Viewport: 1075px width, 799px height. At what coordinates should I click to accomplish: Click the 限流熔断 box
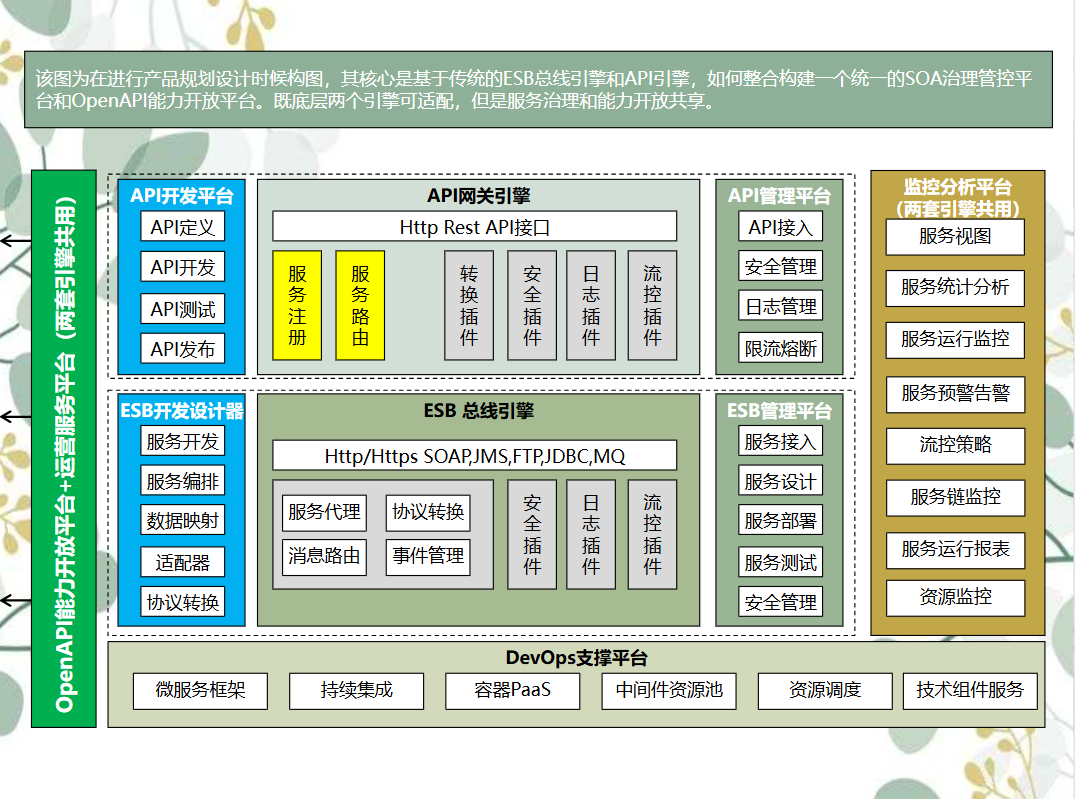pos(780,348)
